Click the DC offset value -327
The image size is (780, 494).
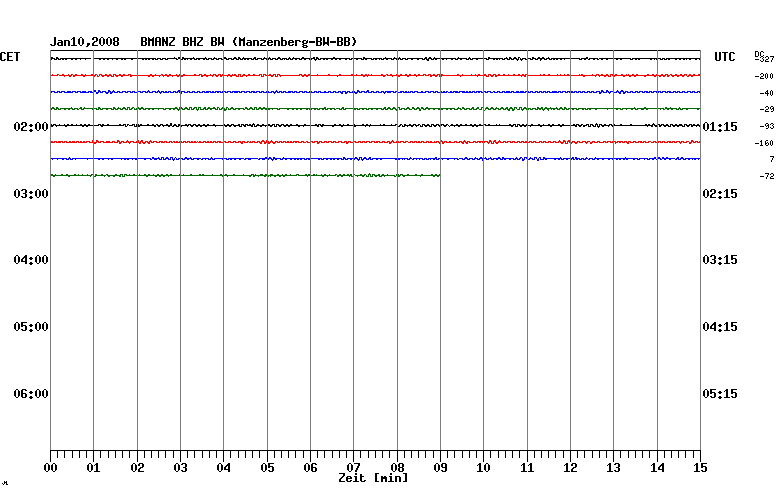765,59
